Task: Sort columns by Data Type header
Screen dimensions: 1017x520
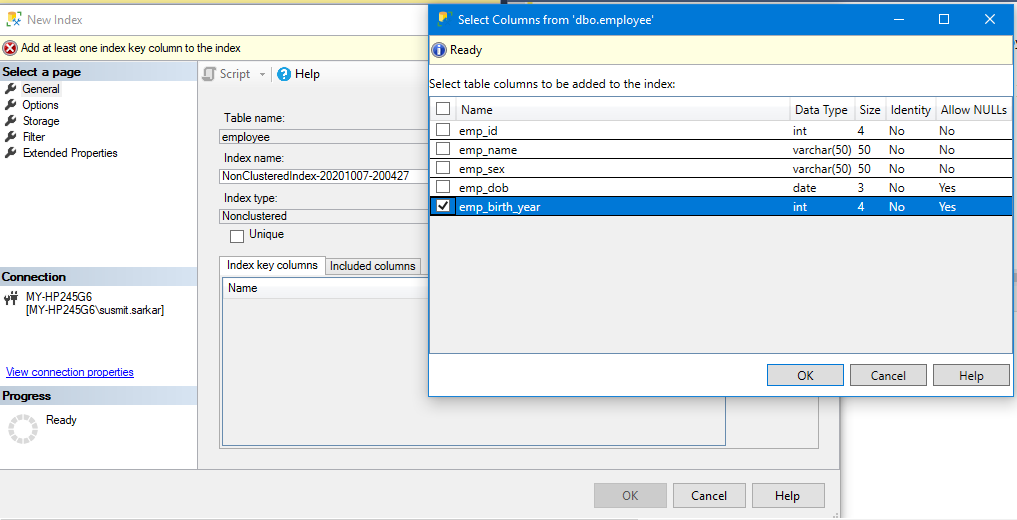Action: 820,110
